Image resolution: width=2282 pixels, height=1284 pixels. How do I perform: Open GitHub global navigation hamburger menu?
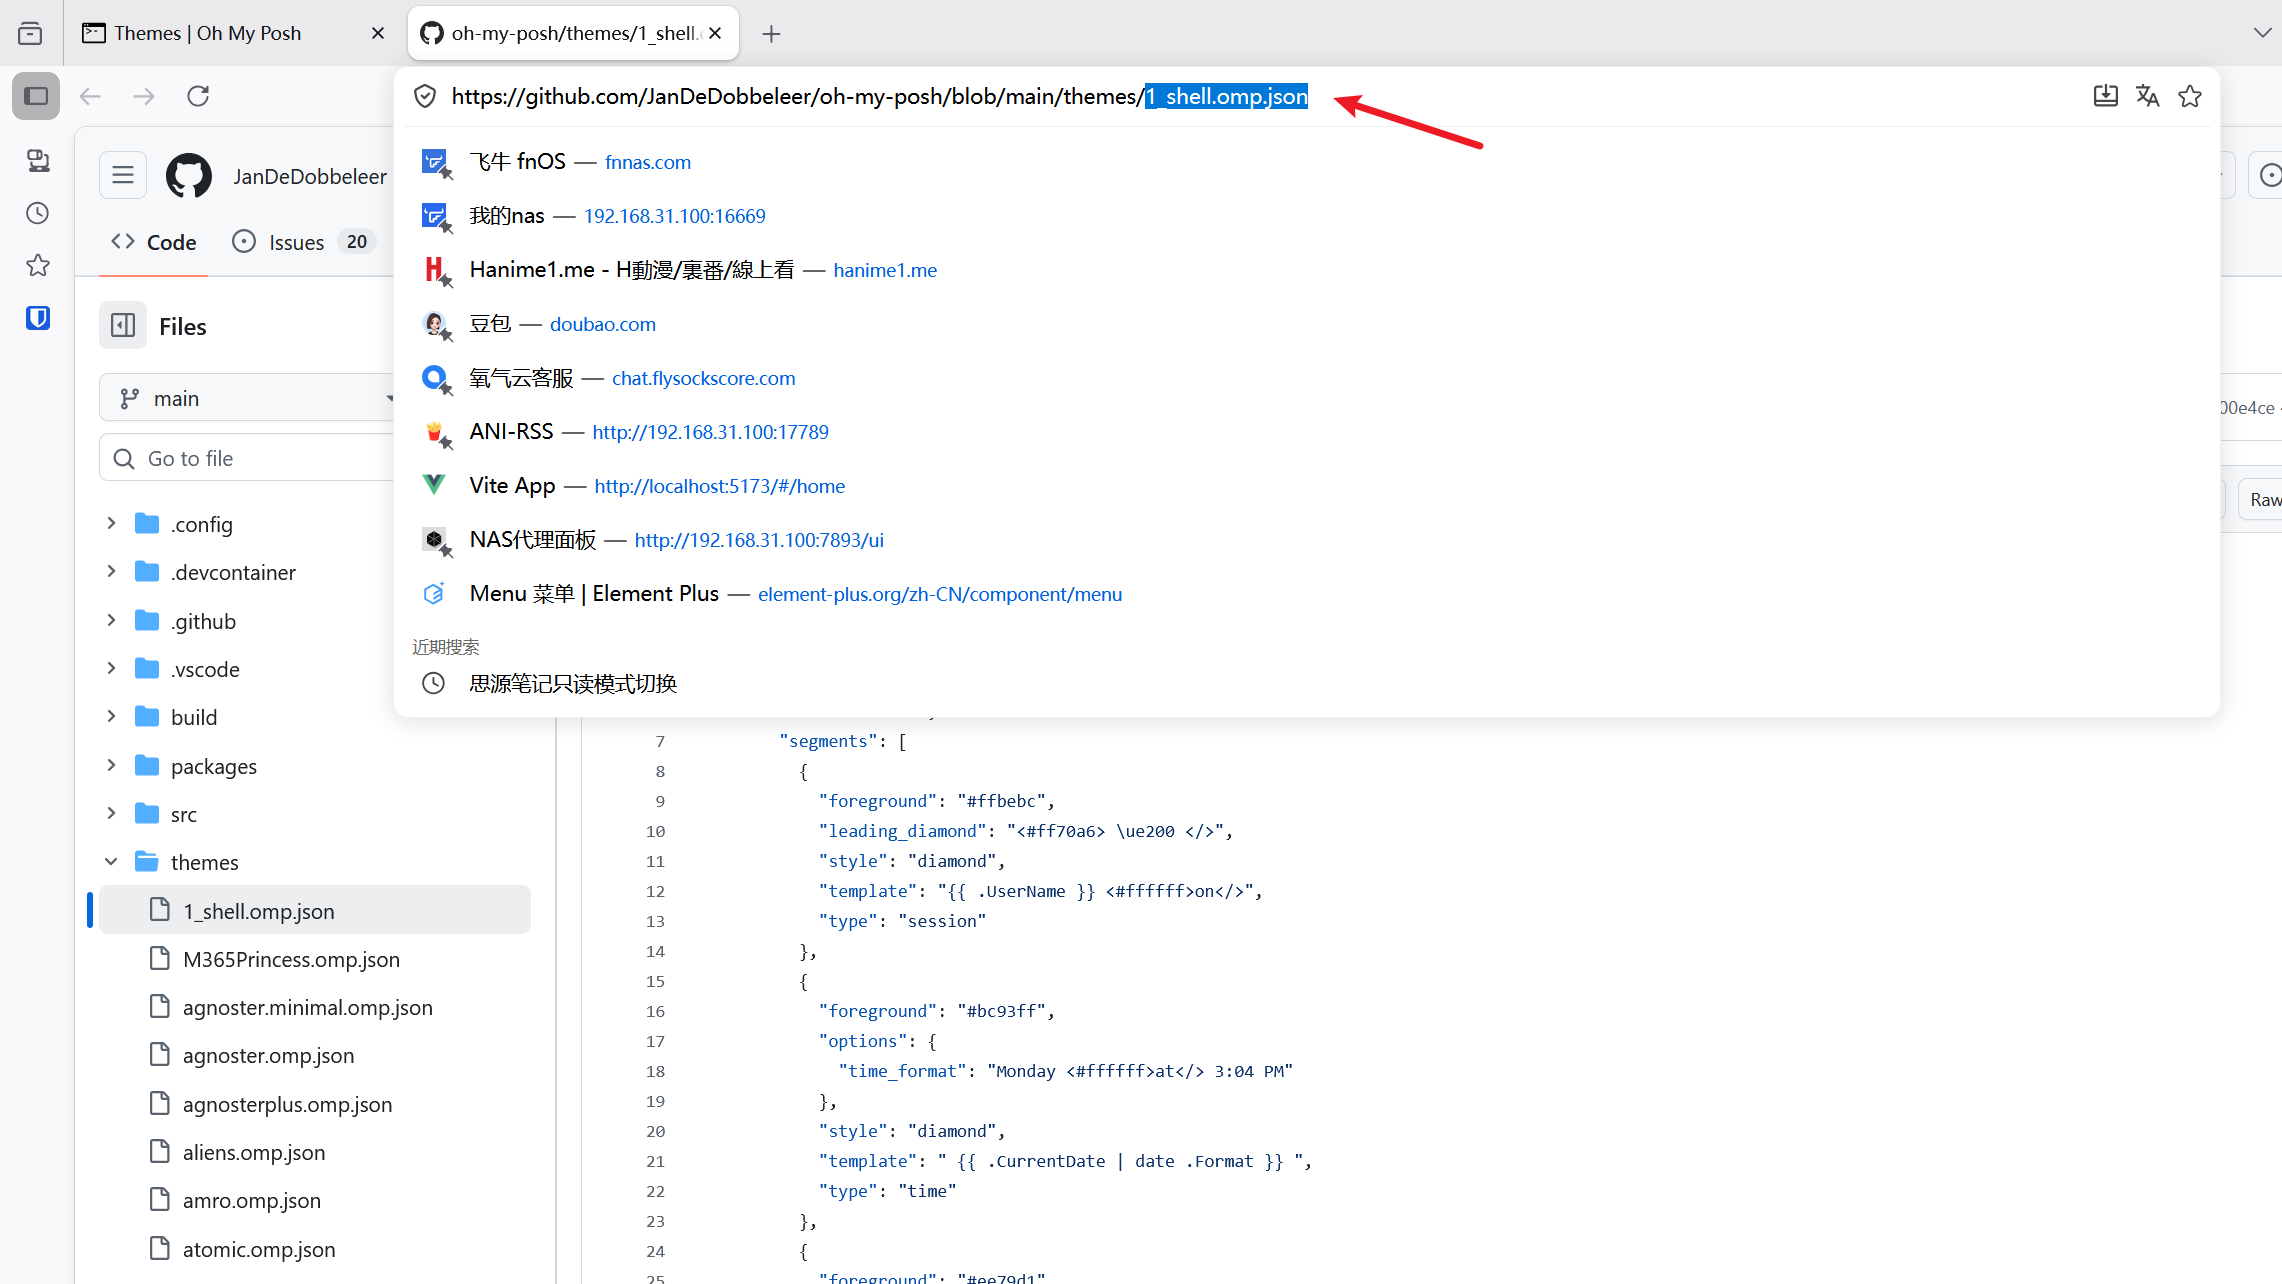click(x=123, y=176)
